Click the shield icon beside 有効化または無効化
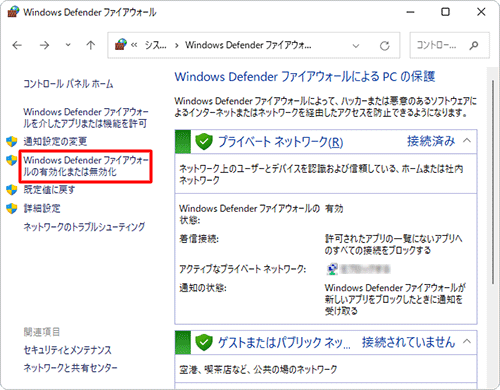This screenshot has width=500, height=390. tap(12, 160)
